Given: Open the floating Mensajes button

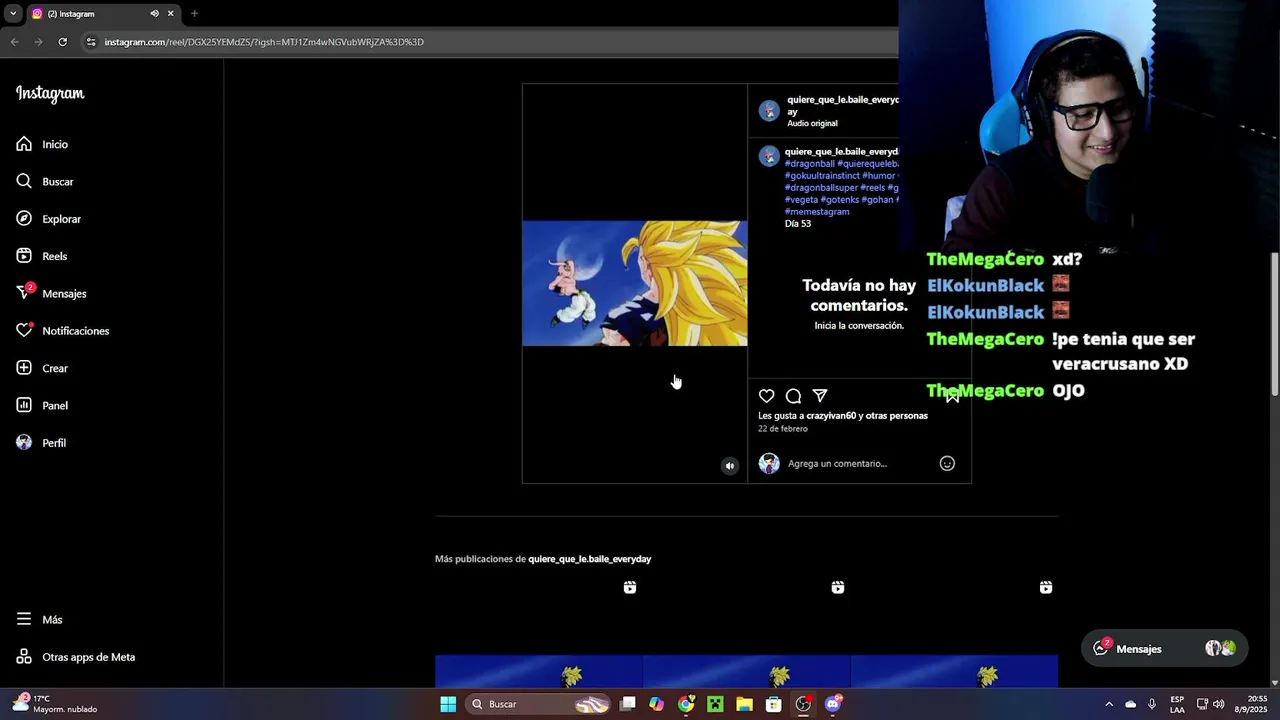Looking at the screenshot, I should point(1164,649).
